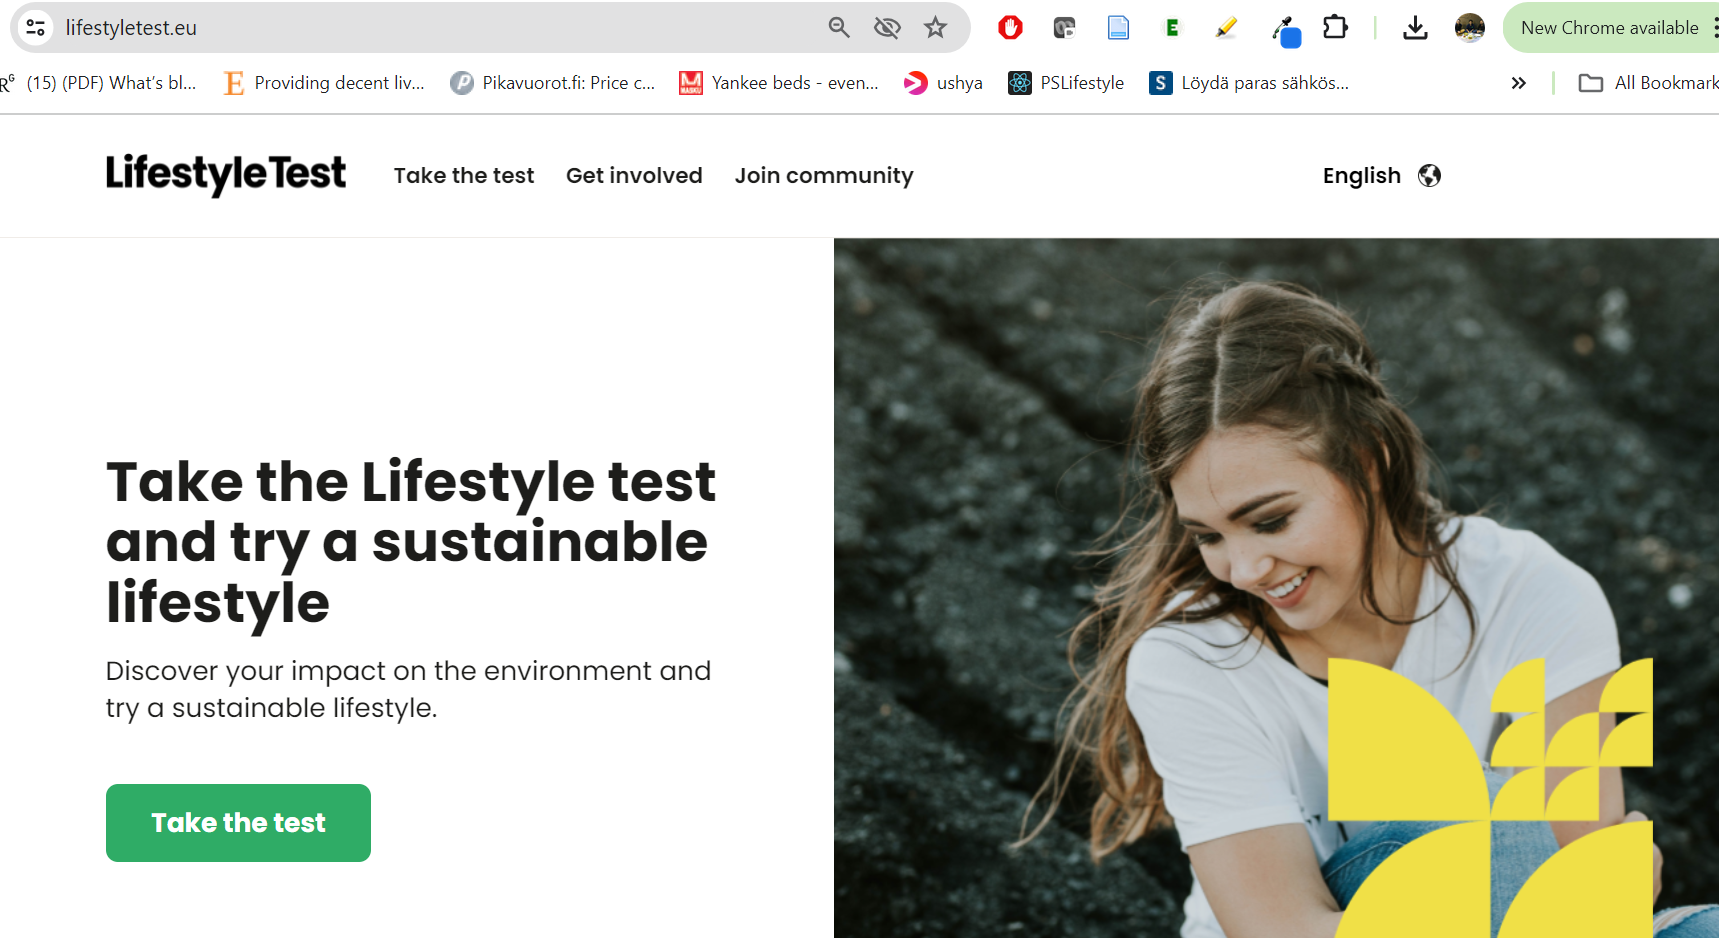Select 'Join community' in the site navigation
Screen dimensions: 1719x938
point(824,176)
